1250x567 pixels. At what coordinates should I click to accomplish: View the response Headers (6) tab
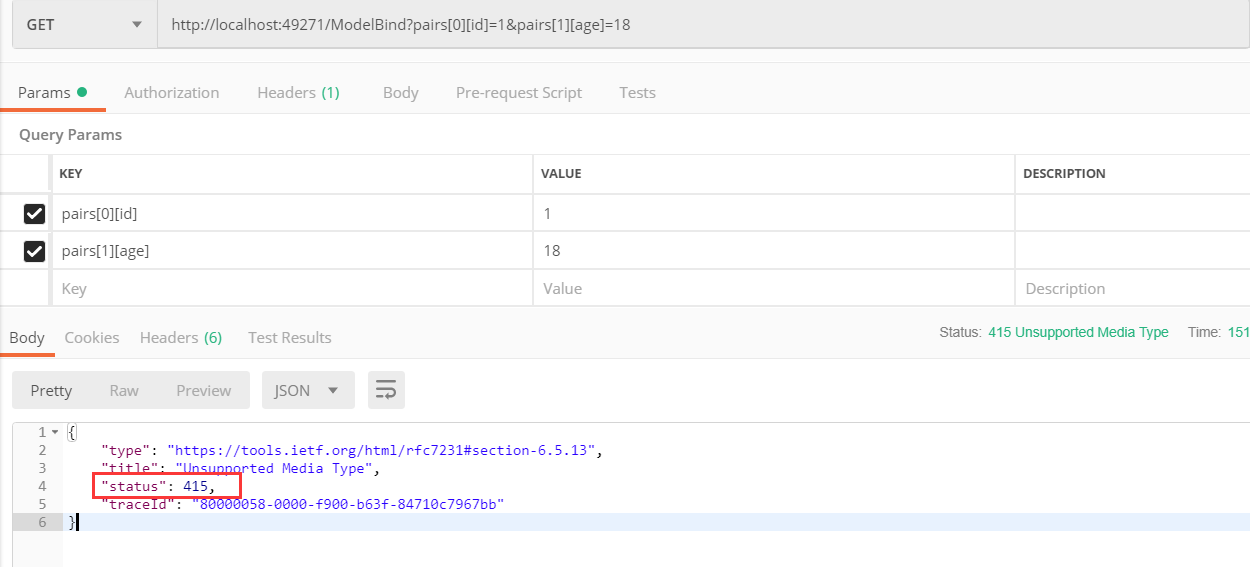[x=181, y=337]
